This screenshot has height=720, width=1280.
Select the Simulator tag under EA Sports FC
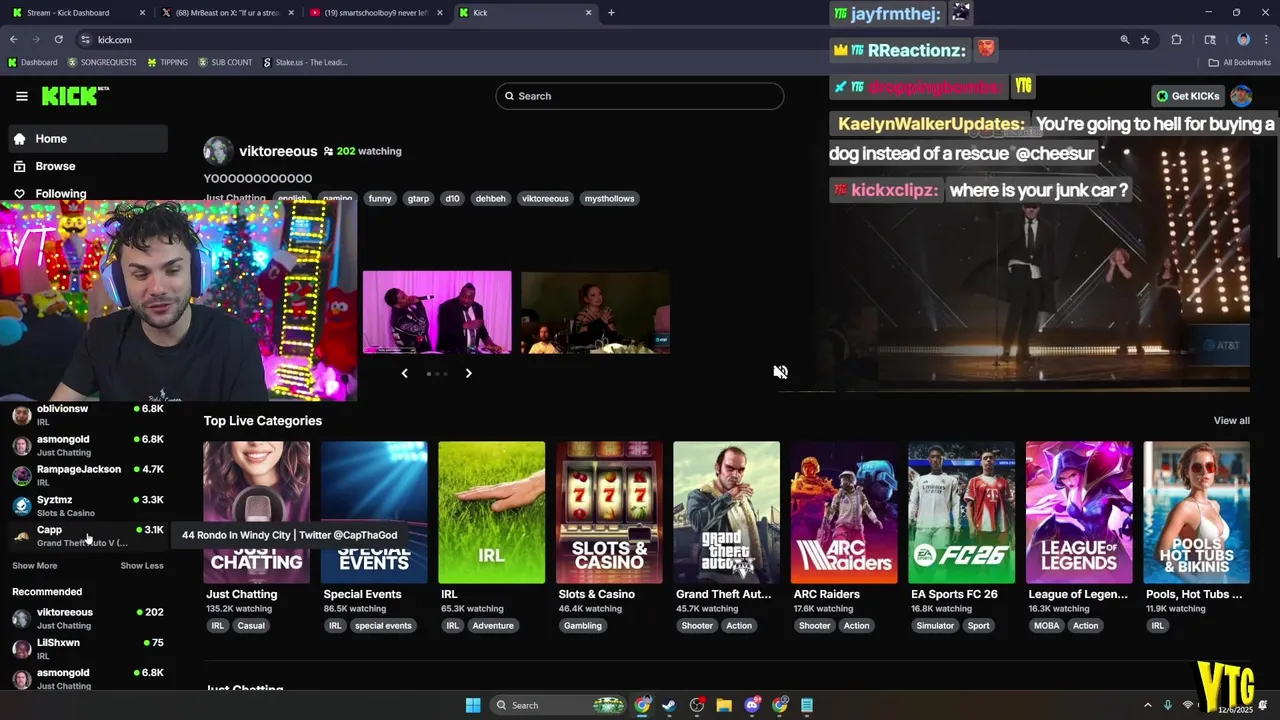click(x=935, y=626)
